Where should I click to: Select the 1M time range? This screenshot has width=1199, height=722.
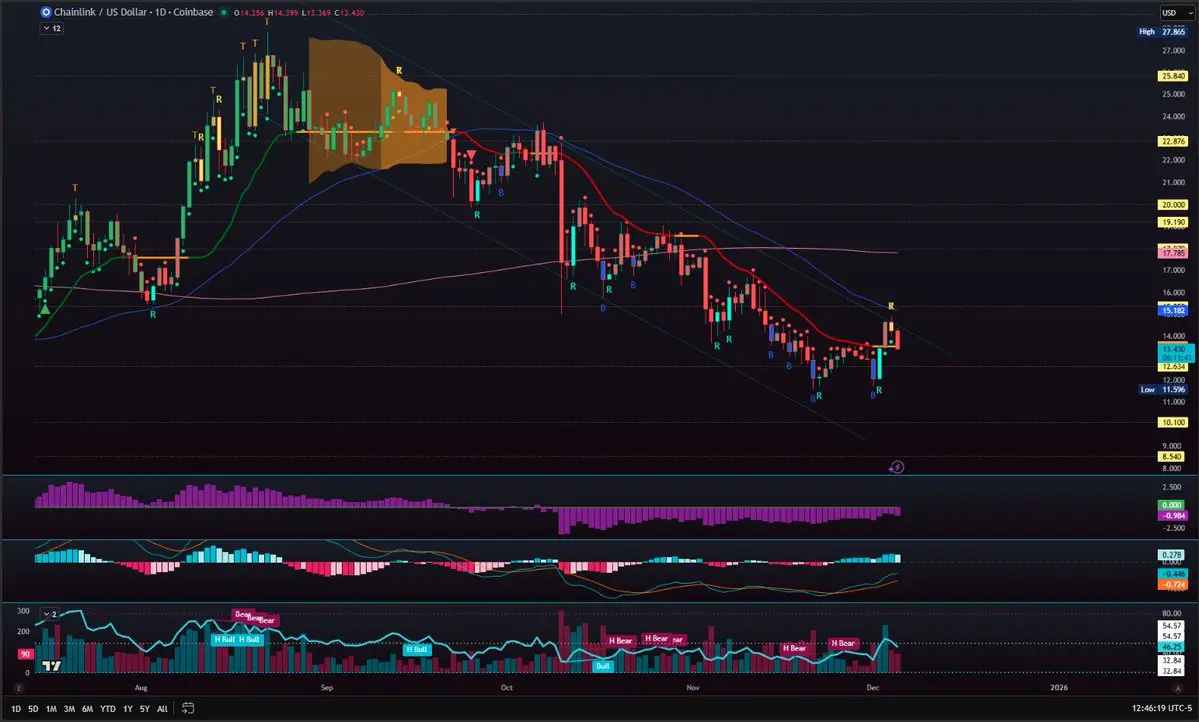pos(51,709)
